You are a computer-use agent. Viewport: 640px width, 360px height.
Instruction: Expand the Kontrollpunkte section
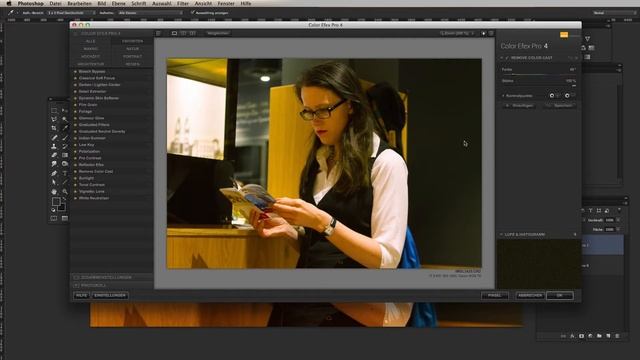tap(503, 96)
